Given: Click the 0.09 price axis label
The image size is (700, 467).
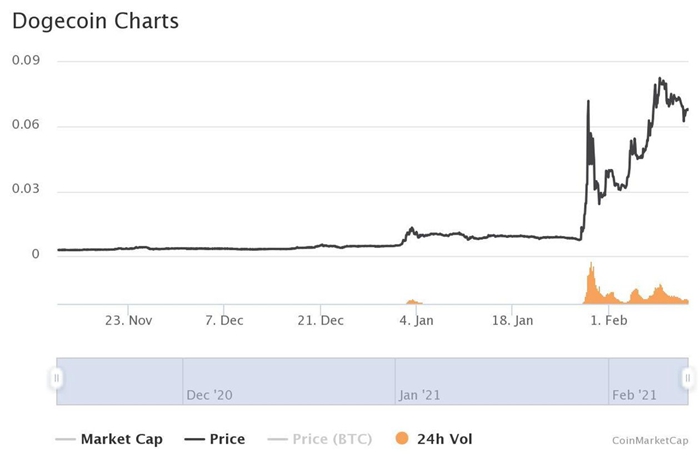Looking at the screenshot, I should (x=25, y=61).
